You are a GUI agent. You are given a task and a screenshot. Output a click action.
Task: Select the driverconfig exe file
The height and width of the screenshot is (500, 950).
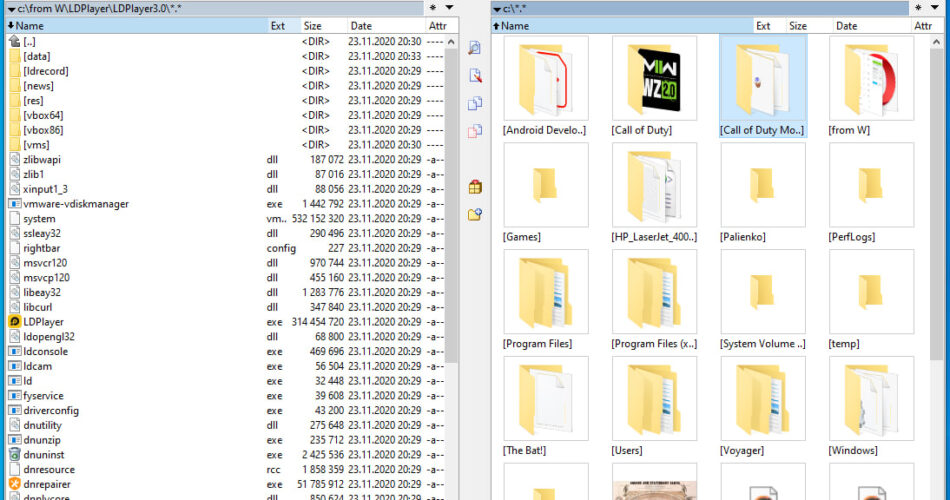click(x=226, y=410)
